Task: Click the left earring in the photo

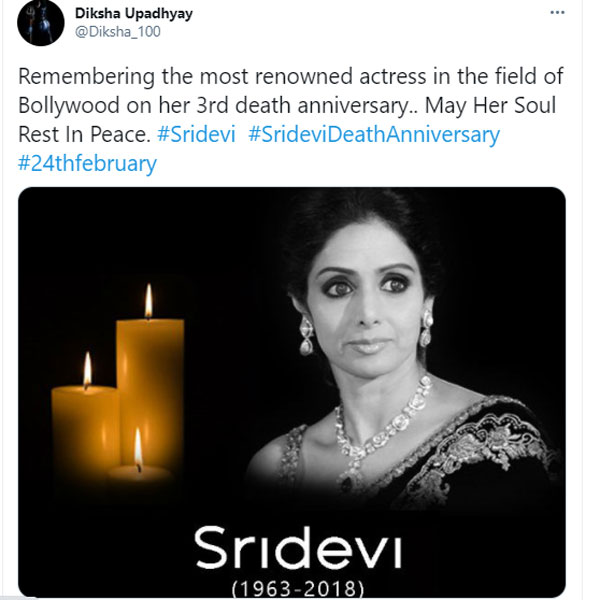Action: pyautogui.click(x=306, y=333)
